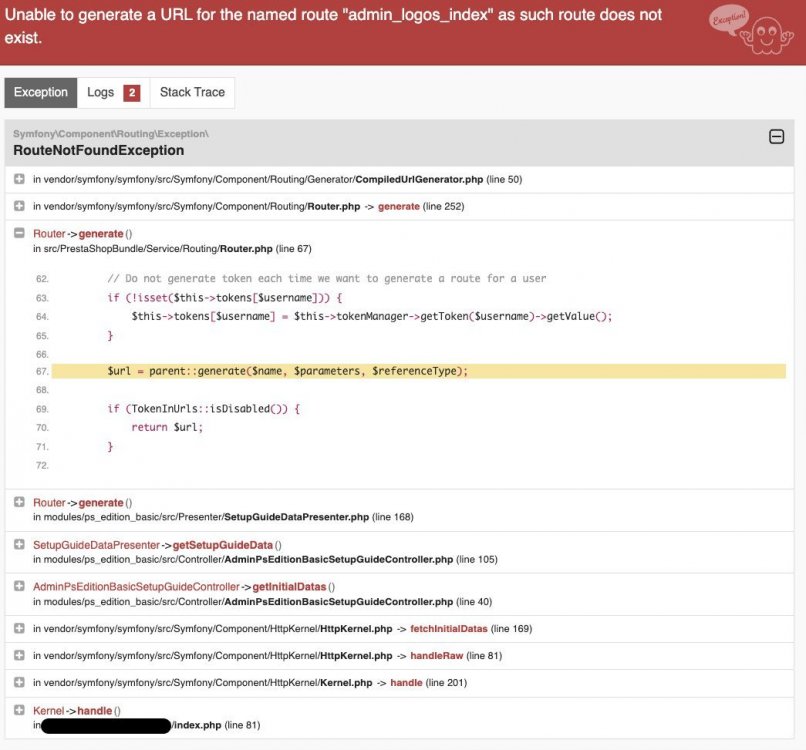Image resolution: width=806 pixels, height=750 pixels.
Task: Click HttpKernel.php file name at line 169
Action: point(356,629)
